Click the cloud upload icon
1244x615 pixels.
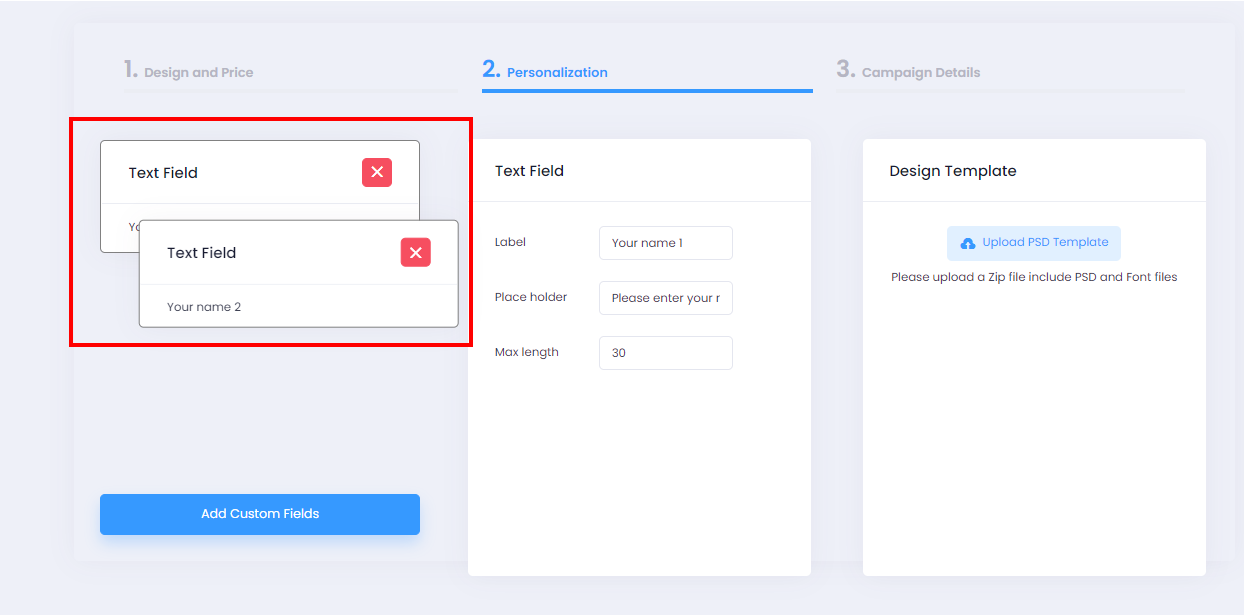pos(967,243)
